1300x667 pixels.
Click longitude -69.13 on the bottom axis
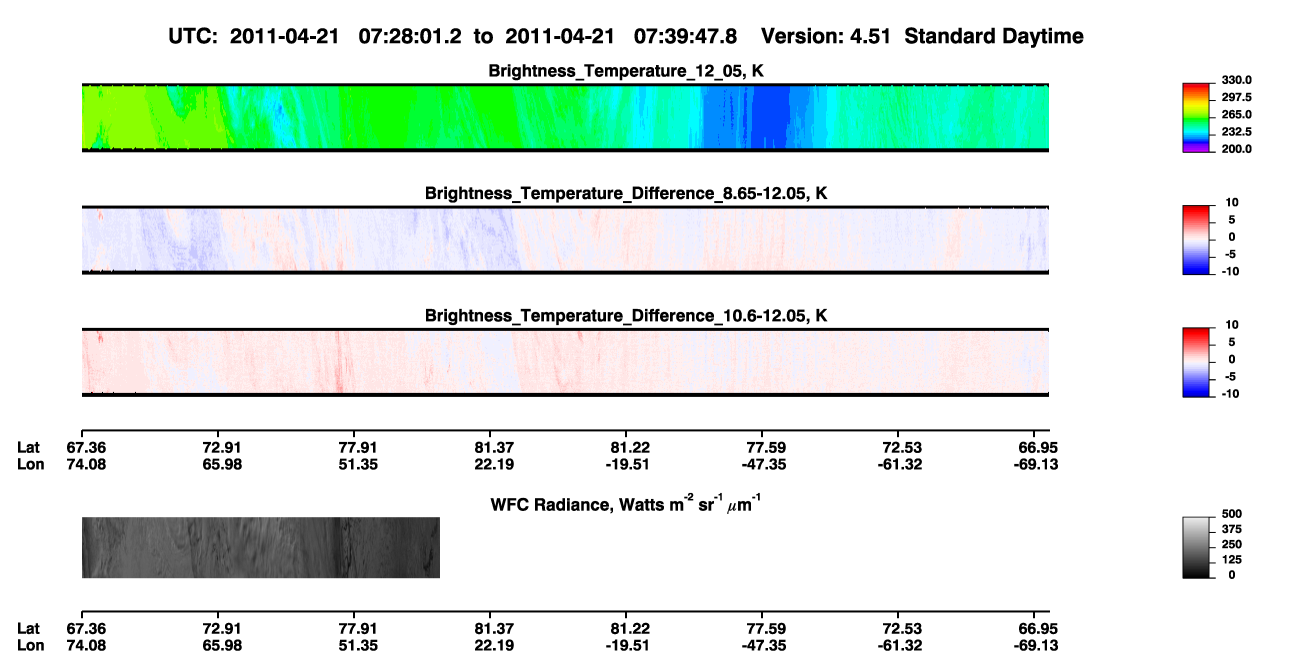coord(1036,645)
